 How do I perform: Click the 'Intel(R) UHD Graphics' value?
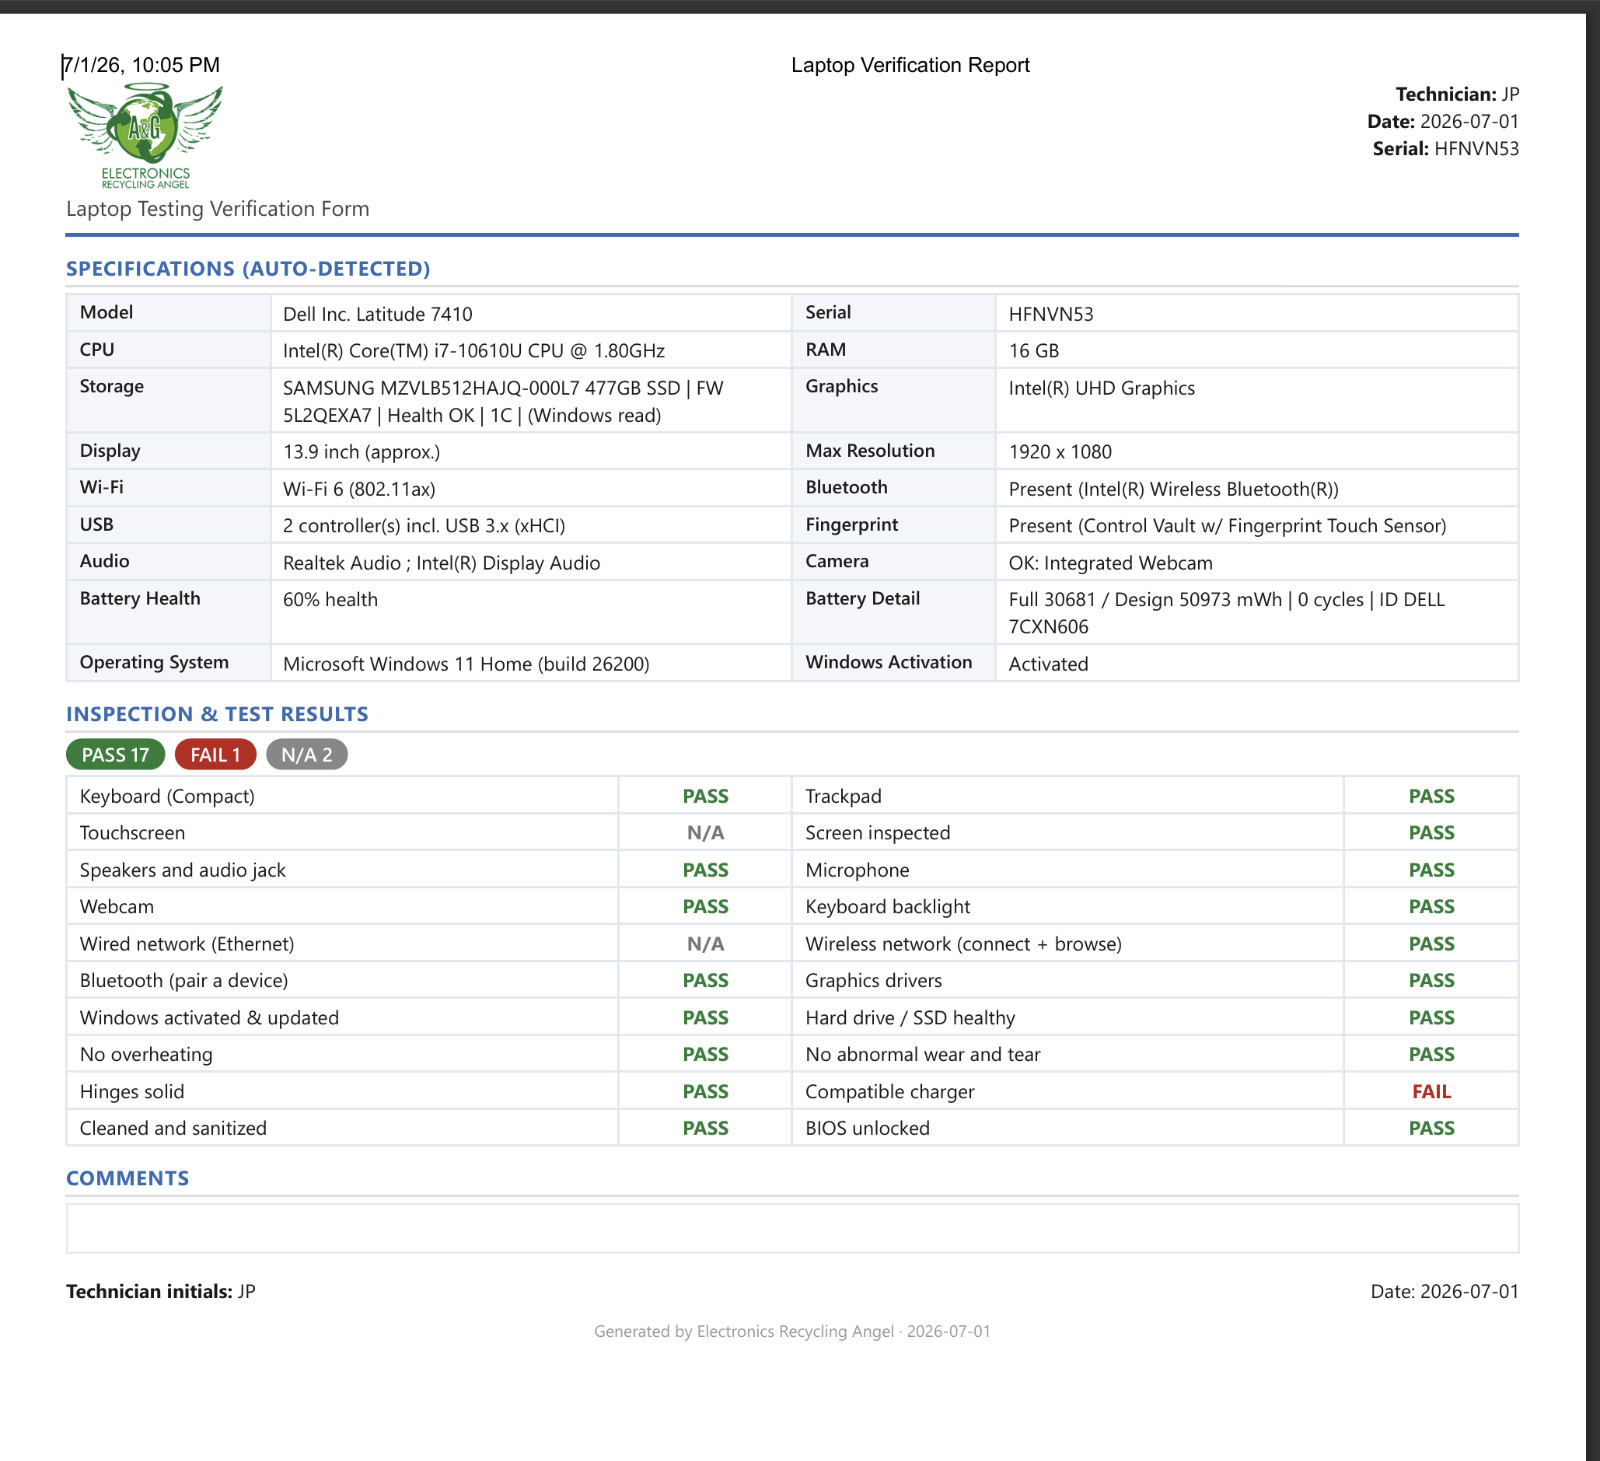[1102, 388]
